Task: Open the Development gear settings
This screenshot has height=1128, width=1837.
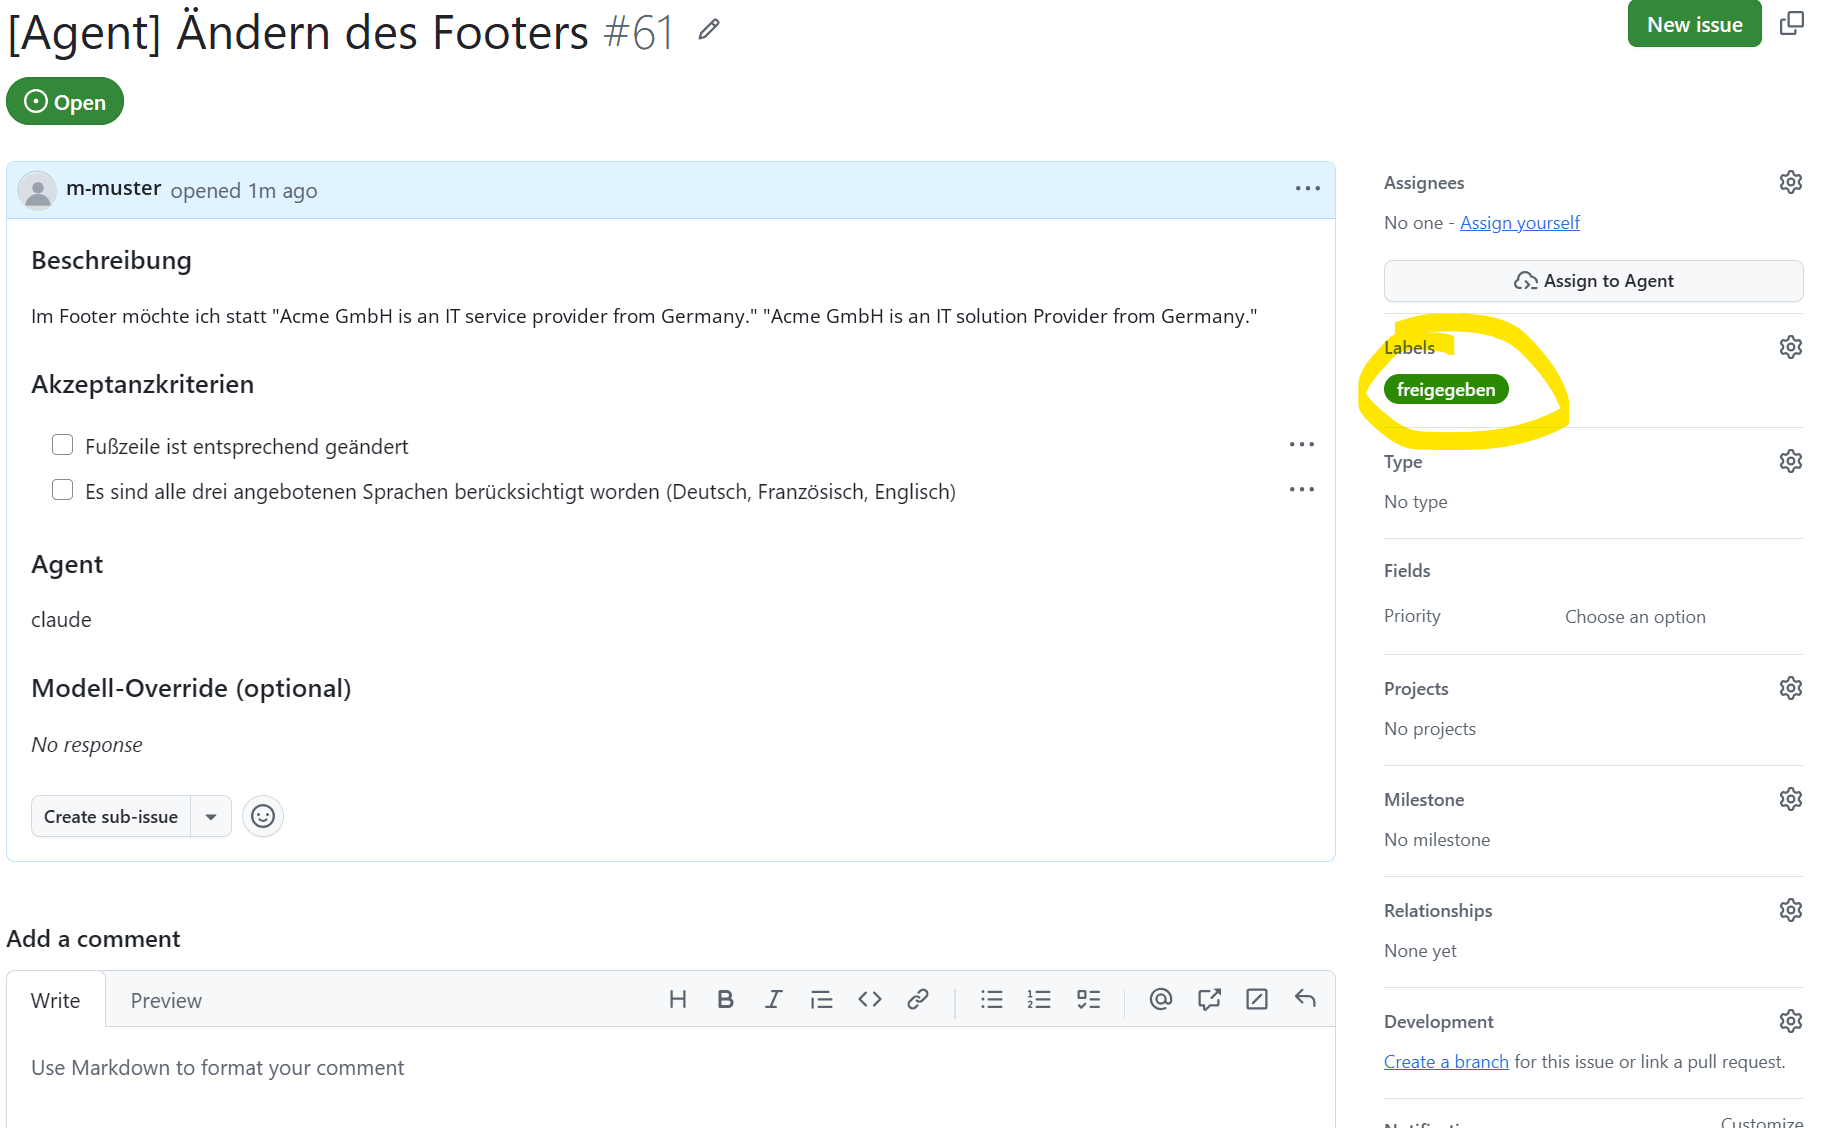Action: point(1791,1021)
